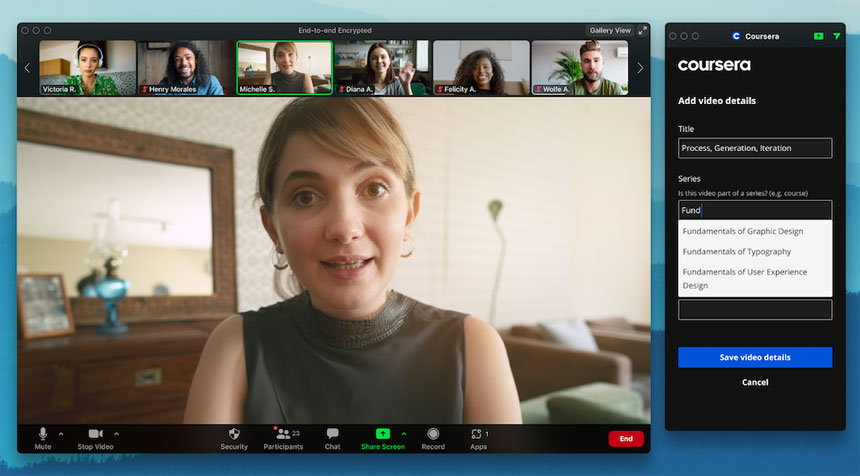This screenshot has width=860, height=476.
Task: Expand audio options arrow beside Mute
Action: (x=61, y=434)
